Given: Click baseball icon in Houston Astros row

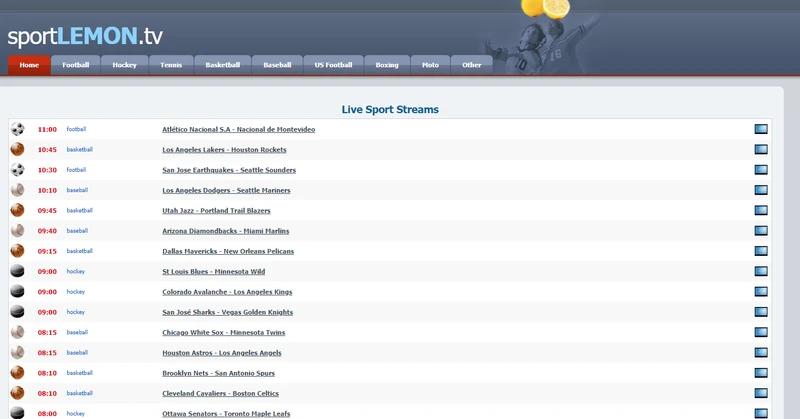Looking at the screenshot, I should 17,353.
